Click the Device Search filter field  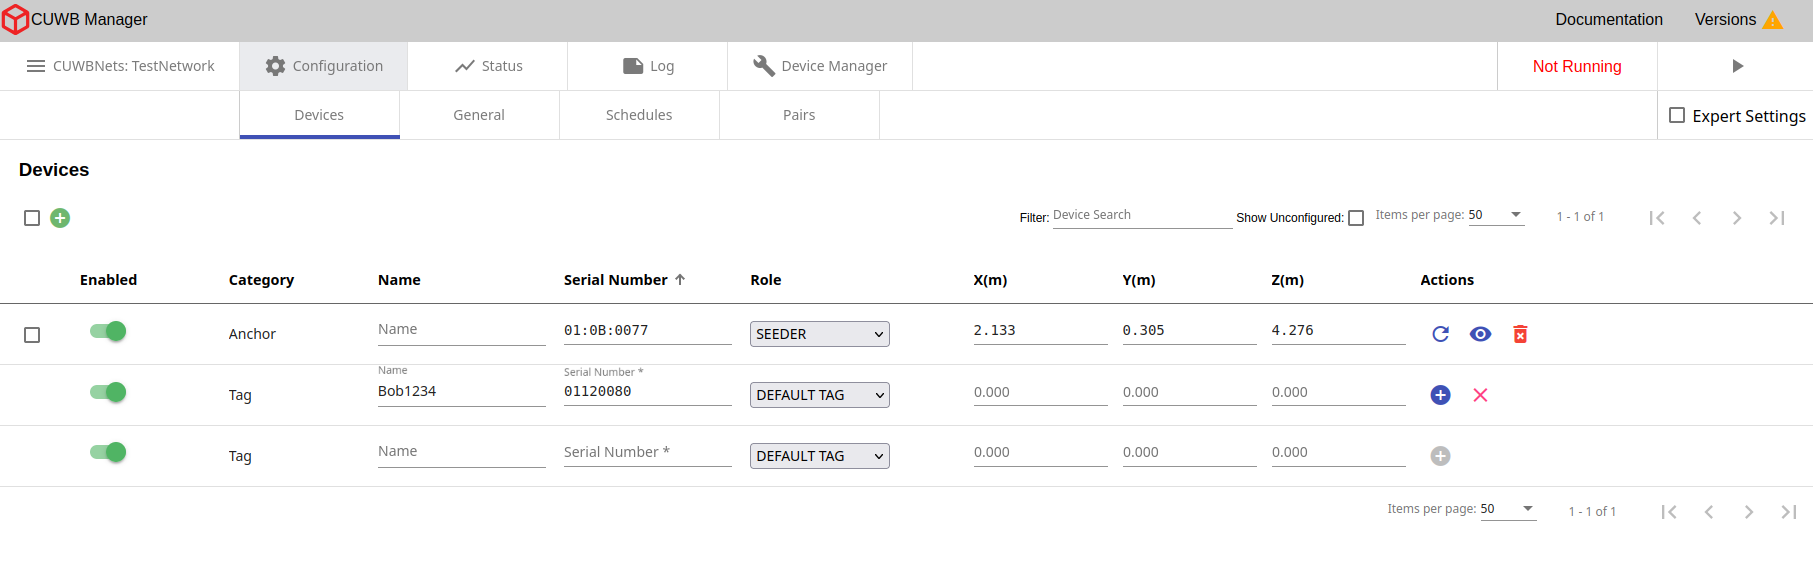pyautogui.click(x=1141, y=216)
